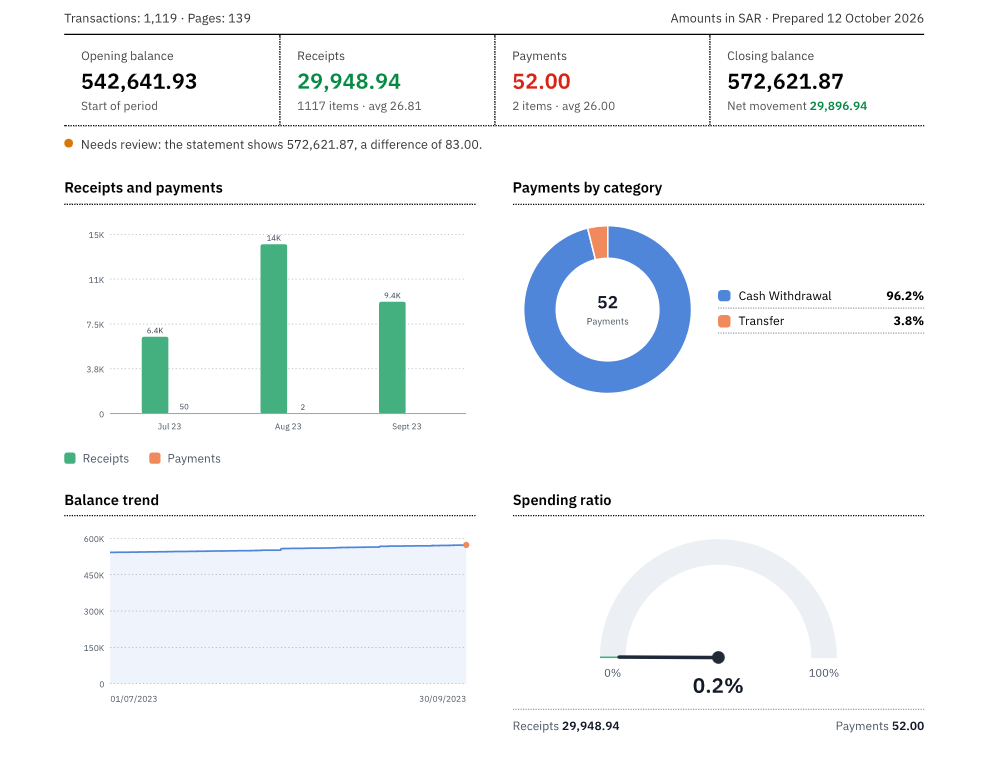Click Receipts 29,948.94 below the gauge
The image size is (987, 760).
(566, 726)
